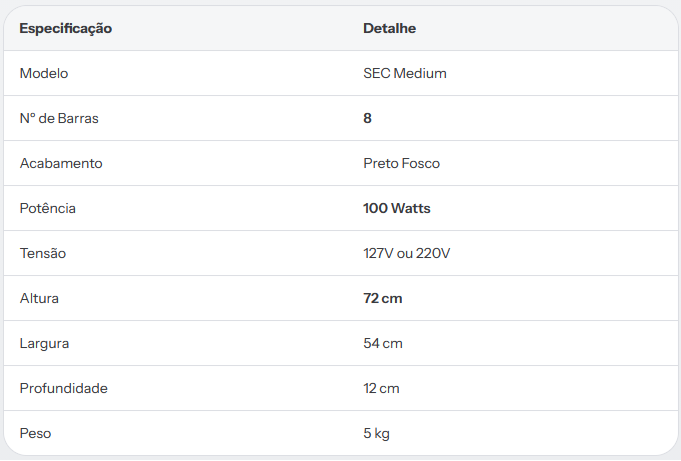Select the Altura row label

click(x=39, y=298)
